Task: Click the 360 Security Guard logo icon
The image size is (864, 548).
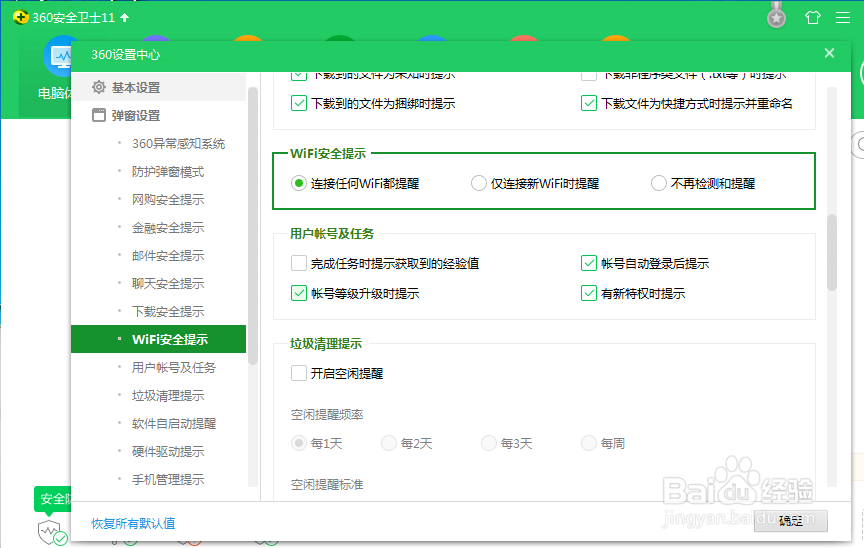Action: coord(20,18)
